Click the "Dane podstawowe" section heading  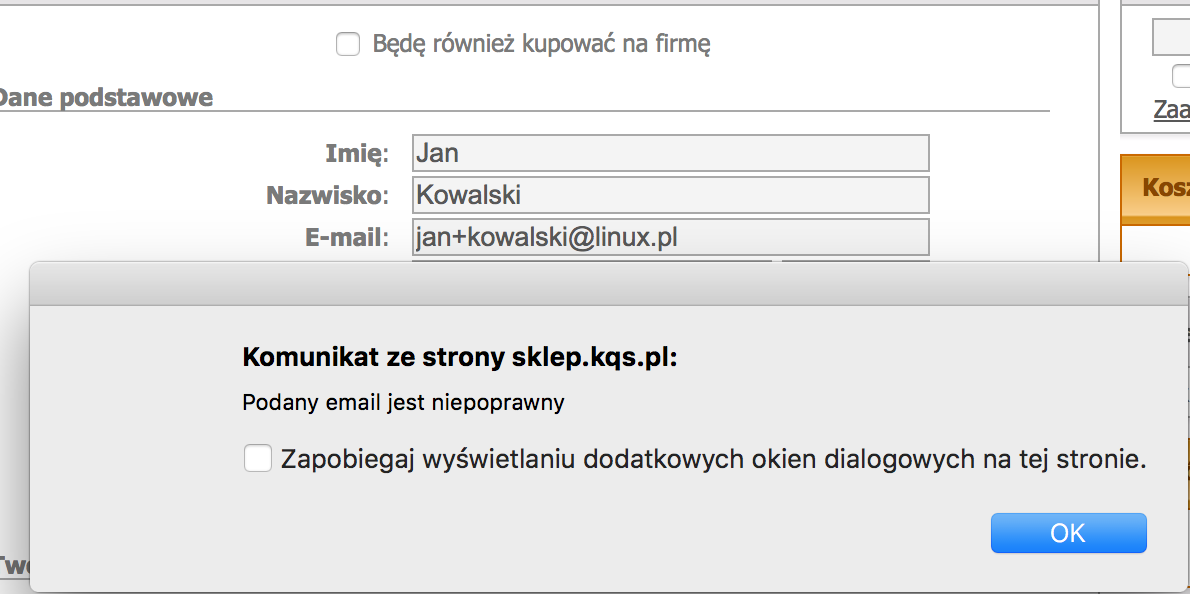pos(105,97)
